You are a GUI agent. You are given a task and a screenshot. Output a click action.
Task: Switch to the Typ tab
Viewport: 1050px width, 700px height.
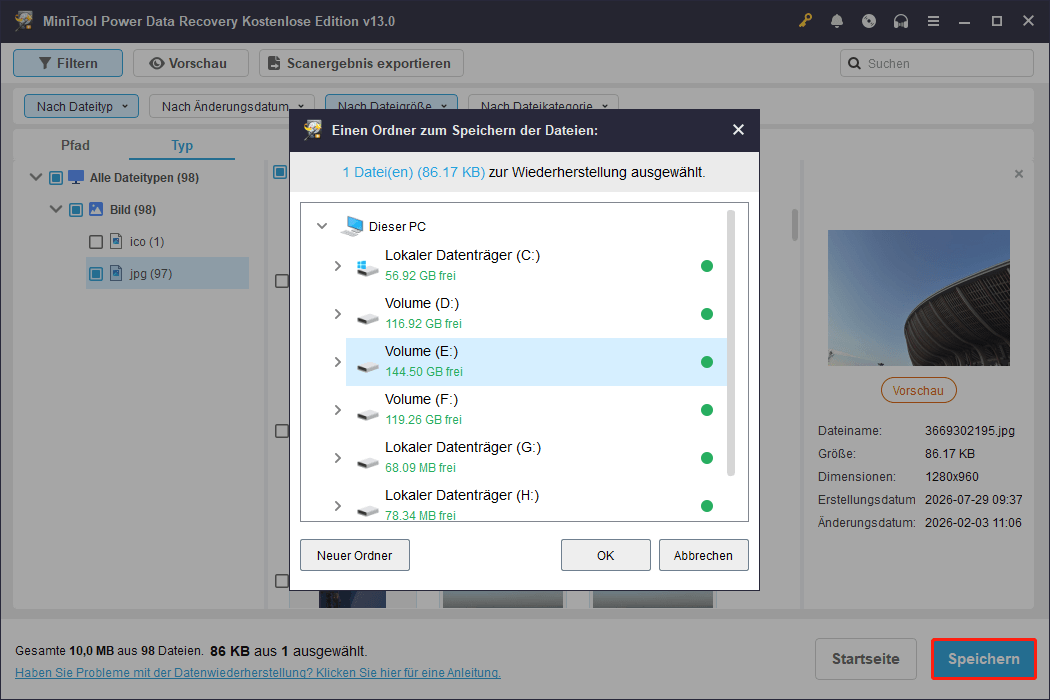click(x=181, y=145)
